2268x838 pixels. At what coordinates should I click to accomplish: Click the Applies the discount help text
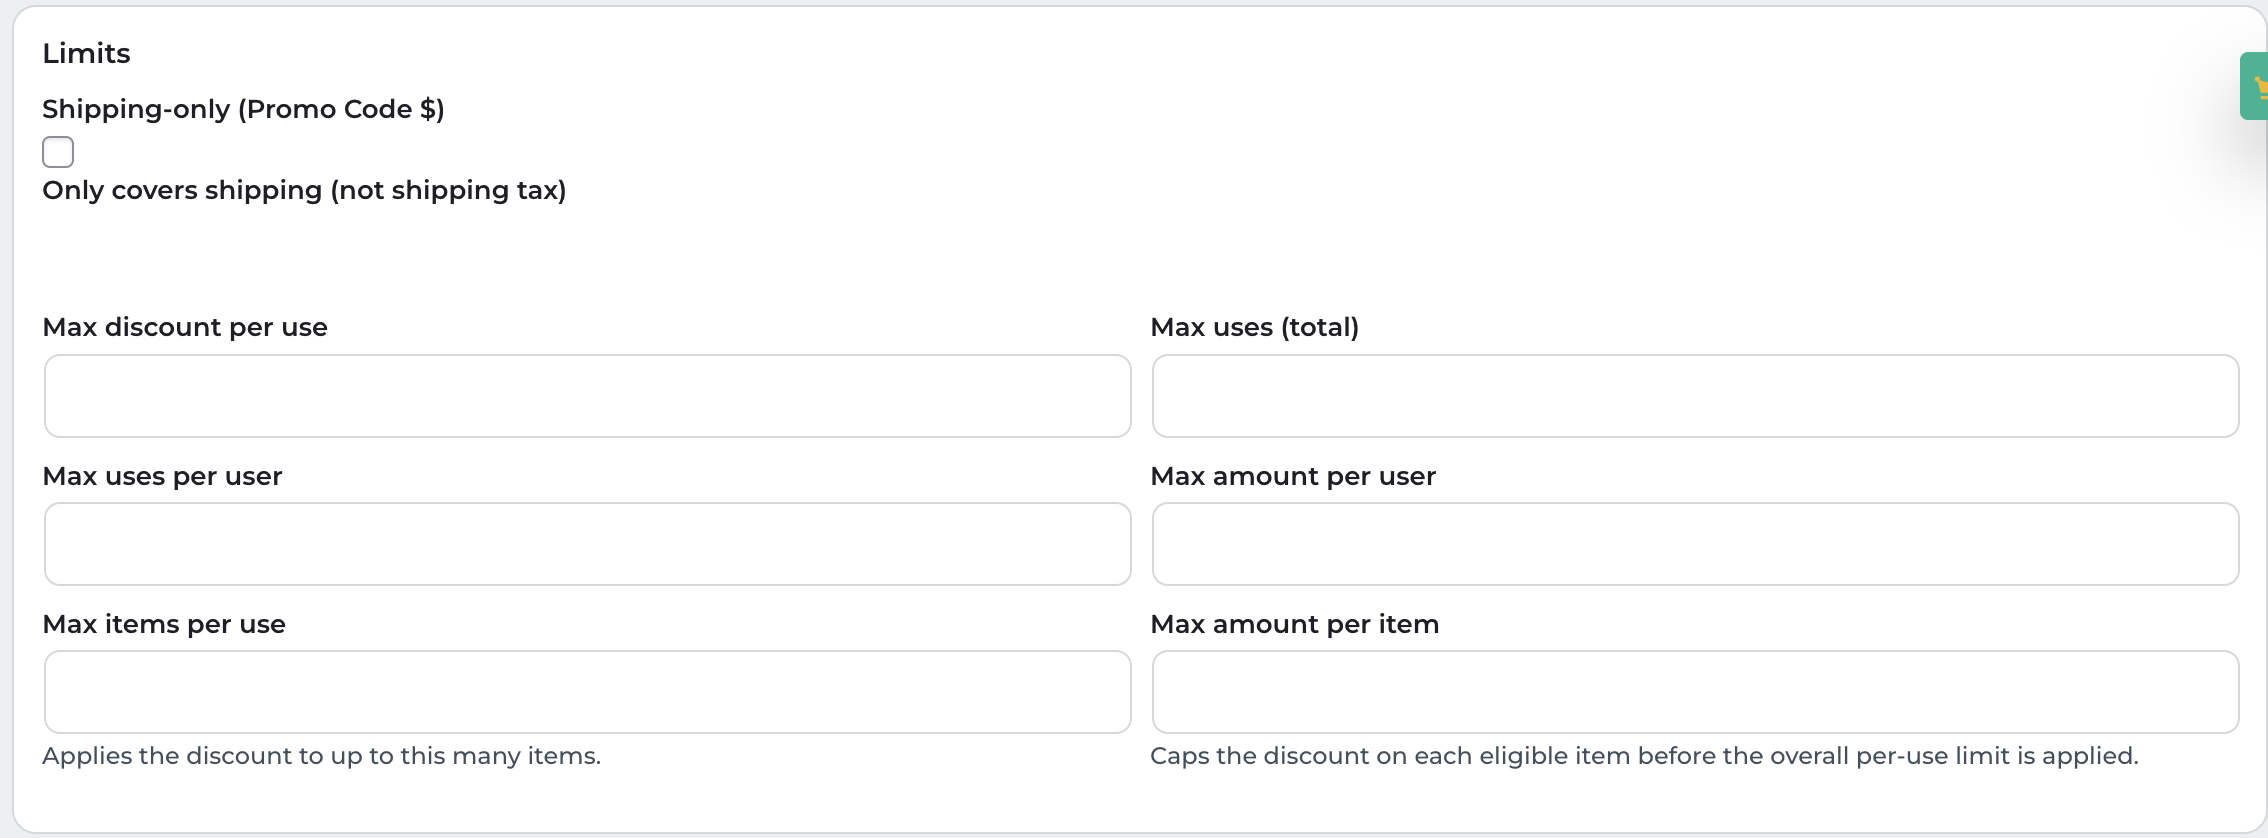[x=321, y=756]
